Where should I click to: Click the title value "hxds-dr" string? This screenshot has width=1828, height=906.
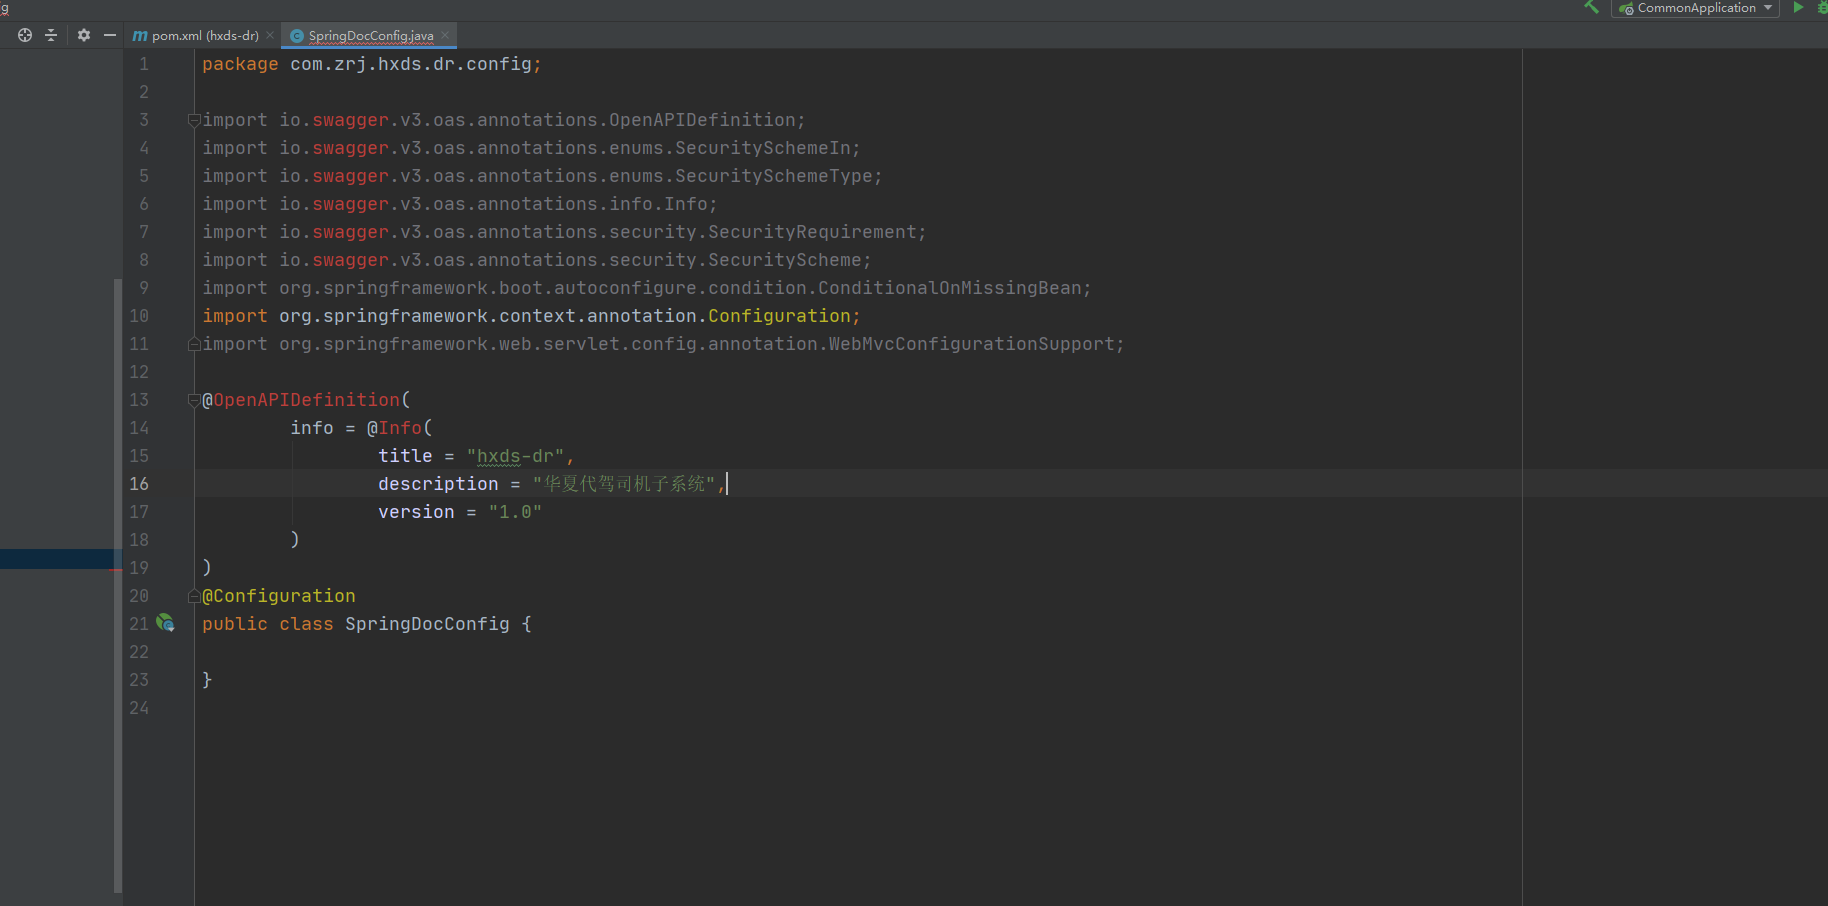point(515,456)
